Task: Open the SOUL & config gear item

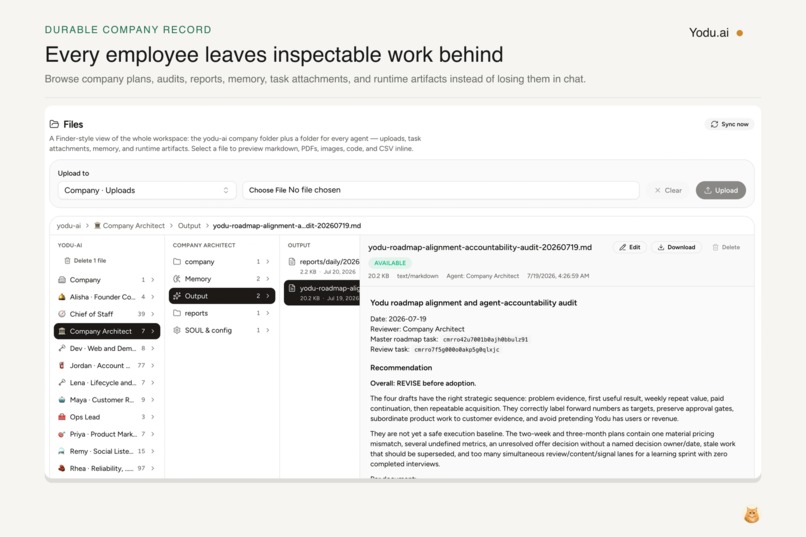Action: point(222,330)
